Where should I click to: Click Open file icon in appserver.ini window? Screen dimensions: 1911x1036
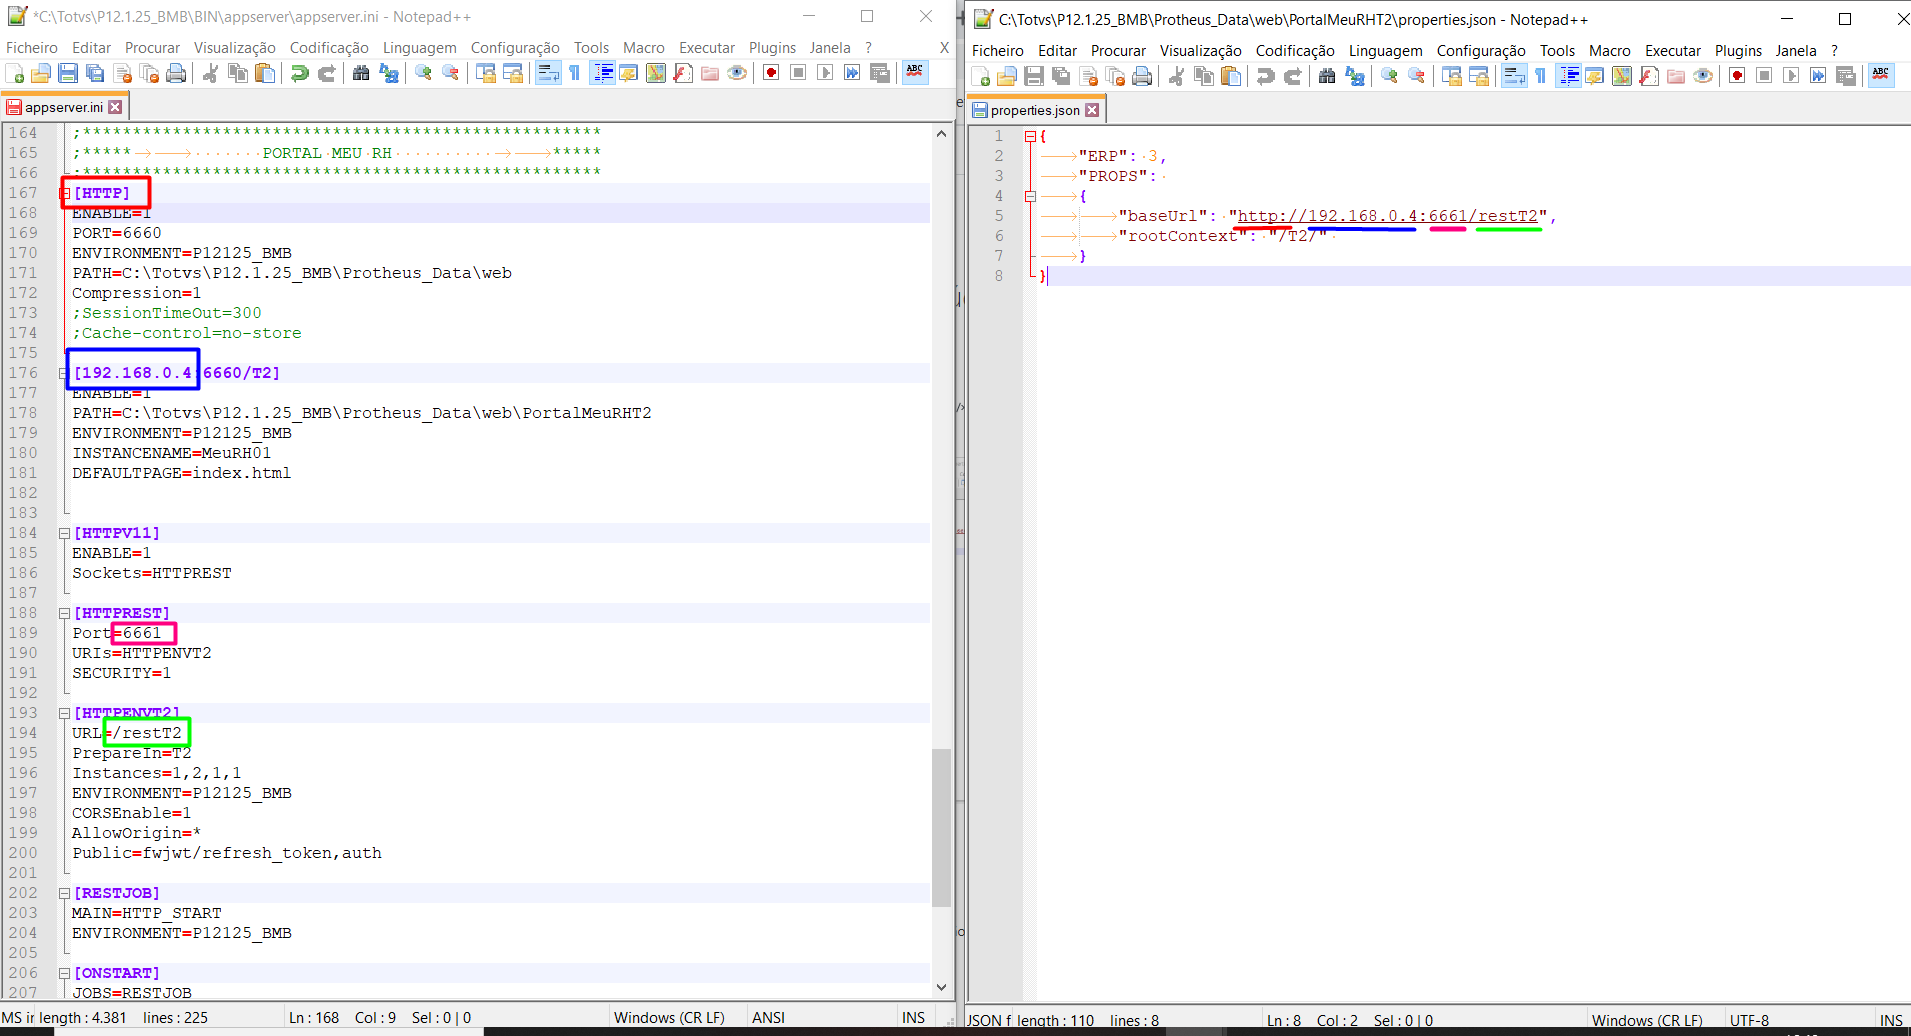click(41, 73)
